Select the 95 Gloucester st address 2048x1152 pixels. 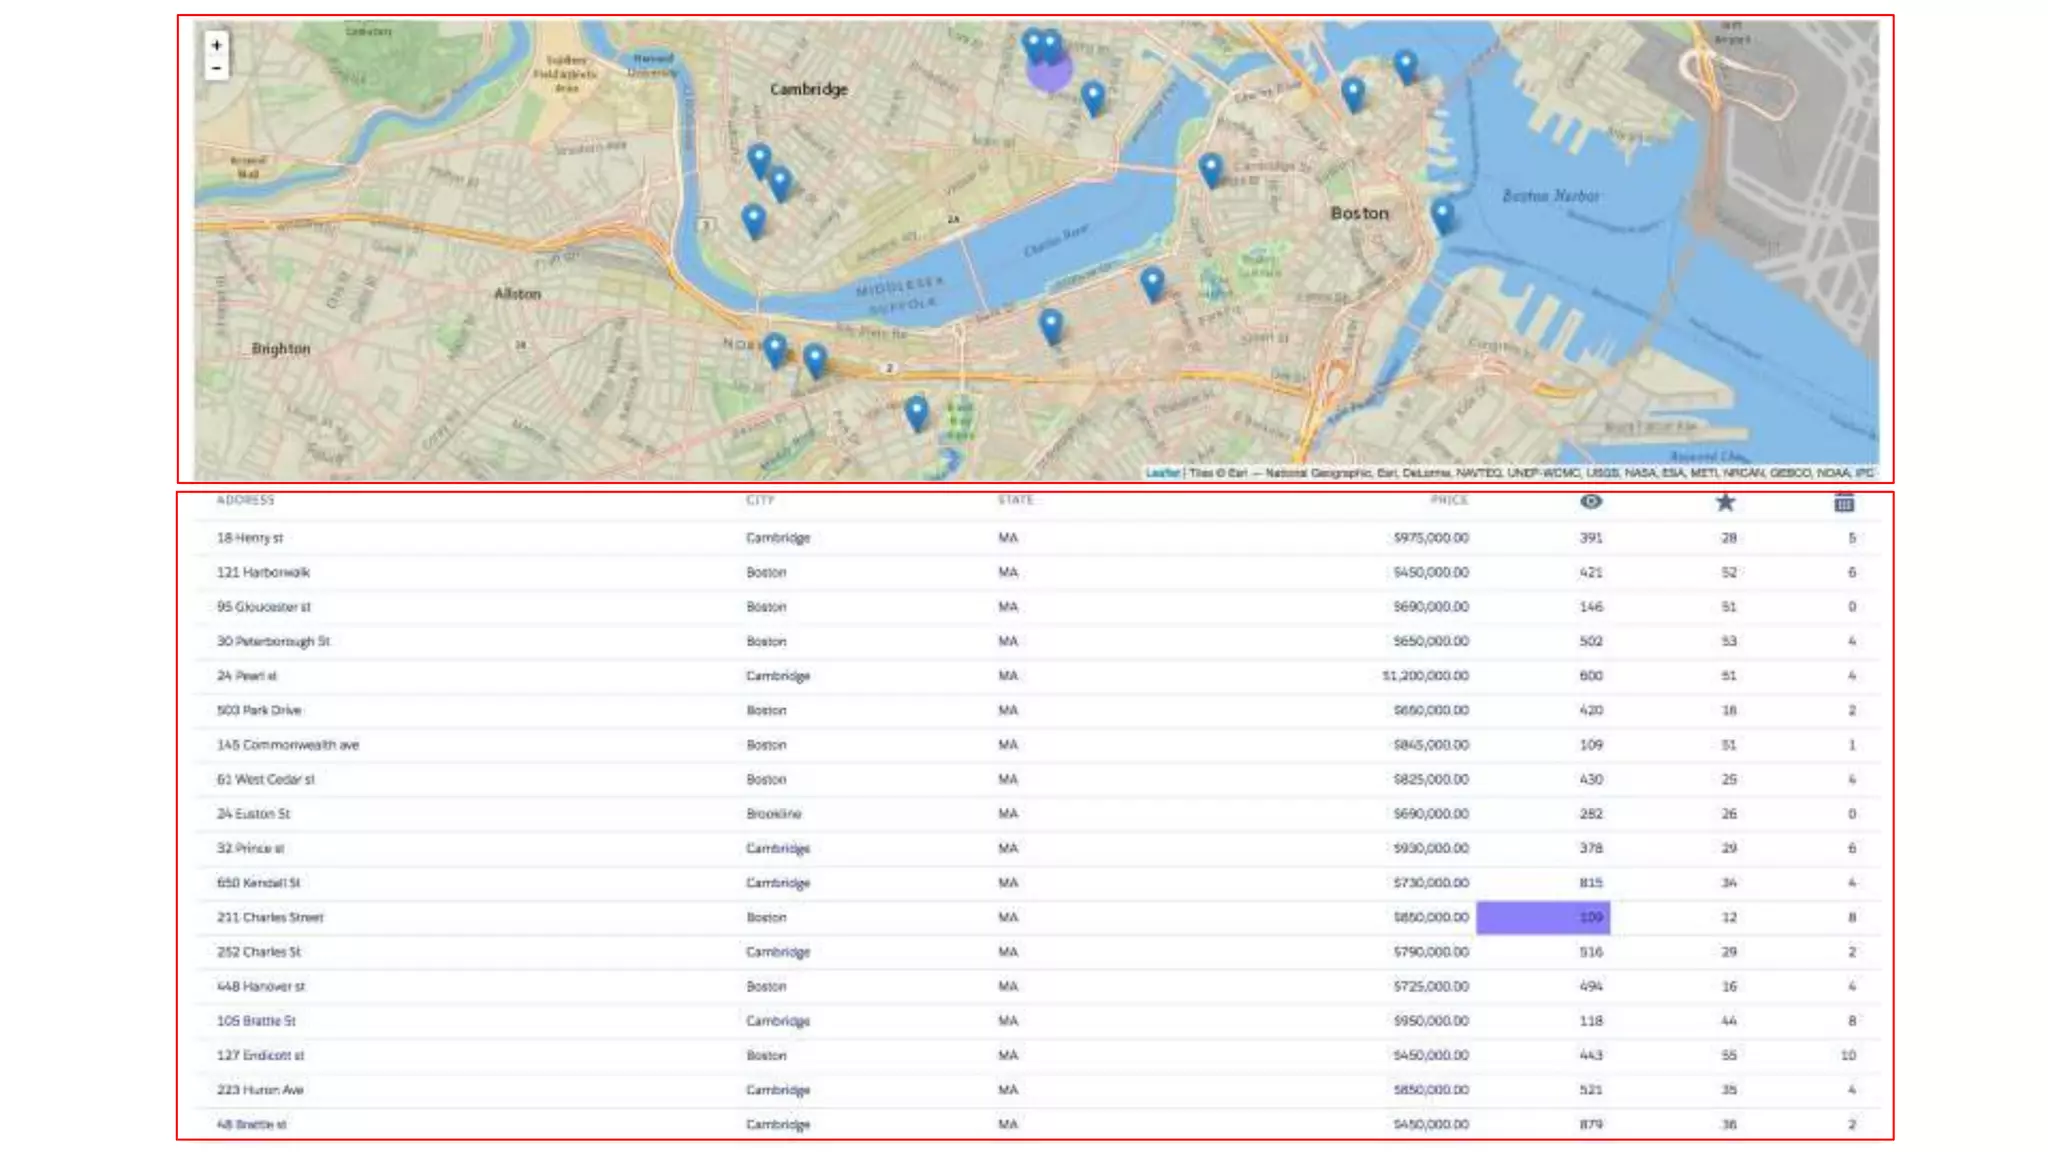(x=264, y=607)
